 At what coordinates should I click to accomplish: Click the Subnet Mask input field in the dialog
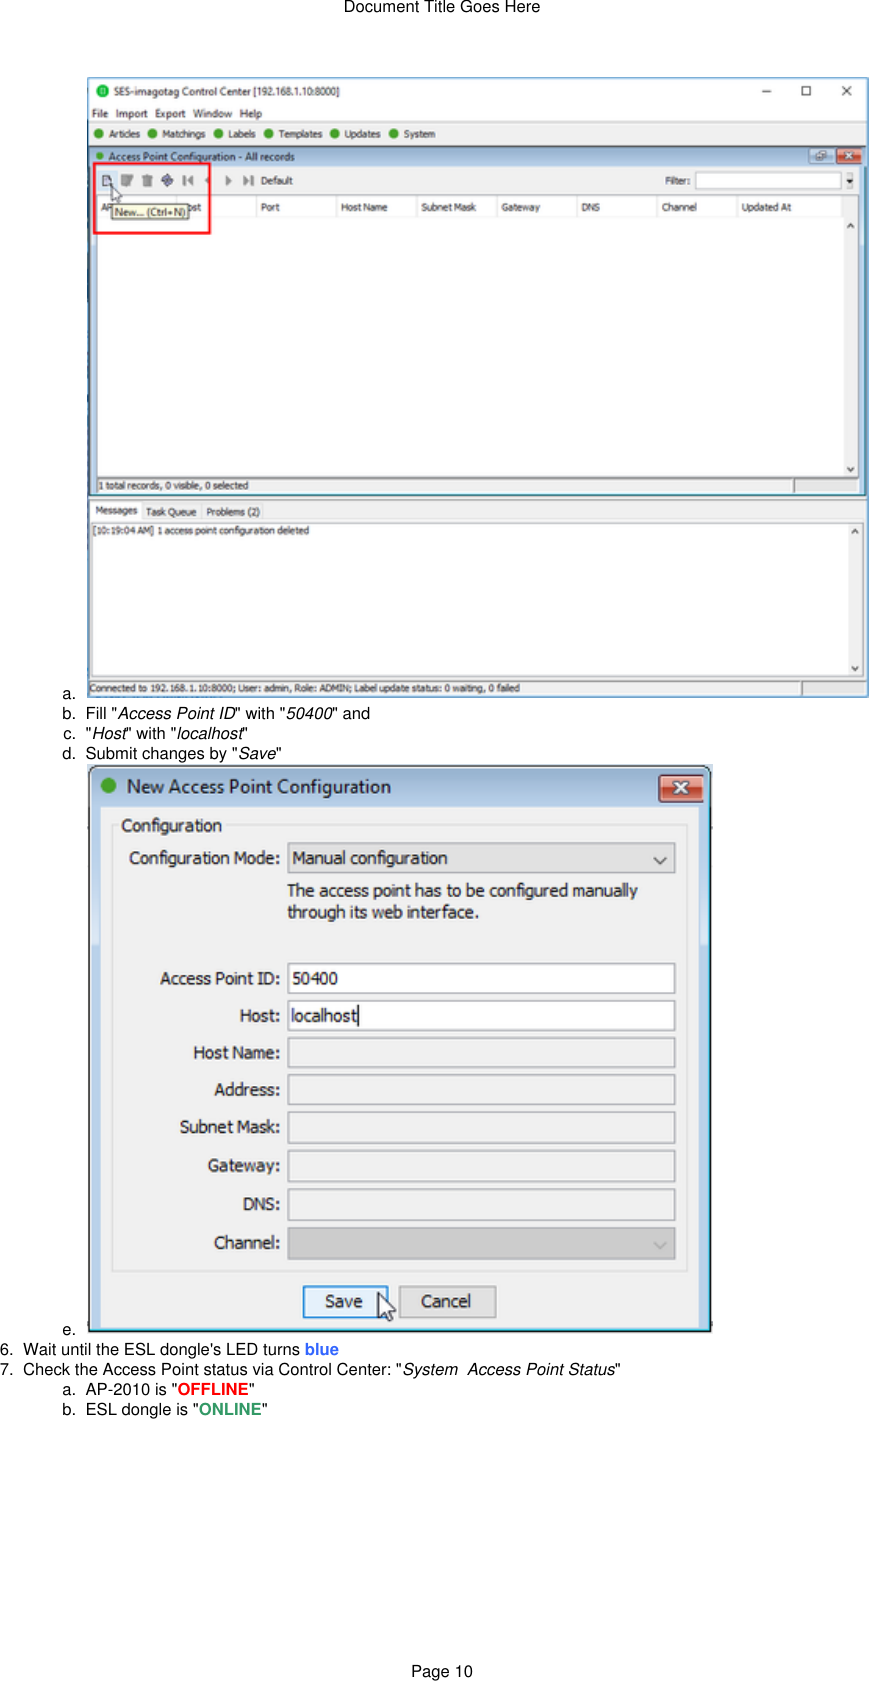tap(481, 1127)
